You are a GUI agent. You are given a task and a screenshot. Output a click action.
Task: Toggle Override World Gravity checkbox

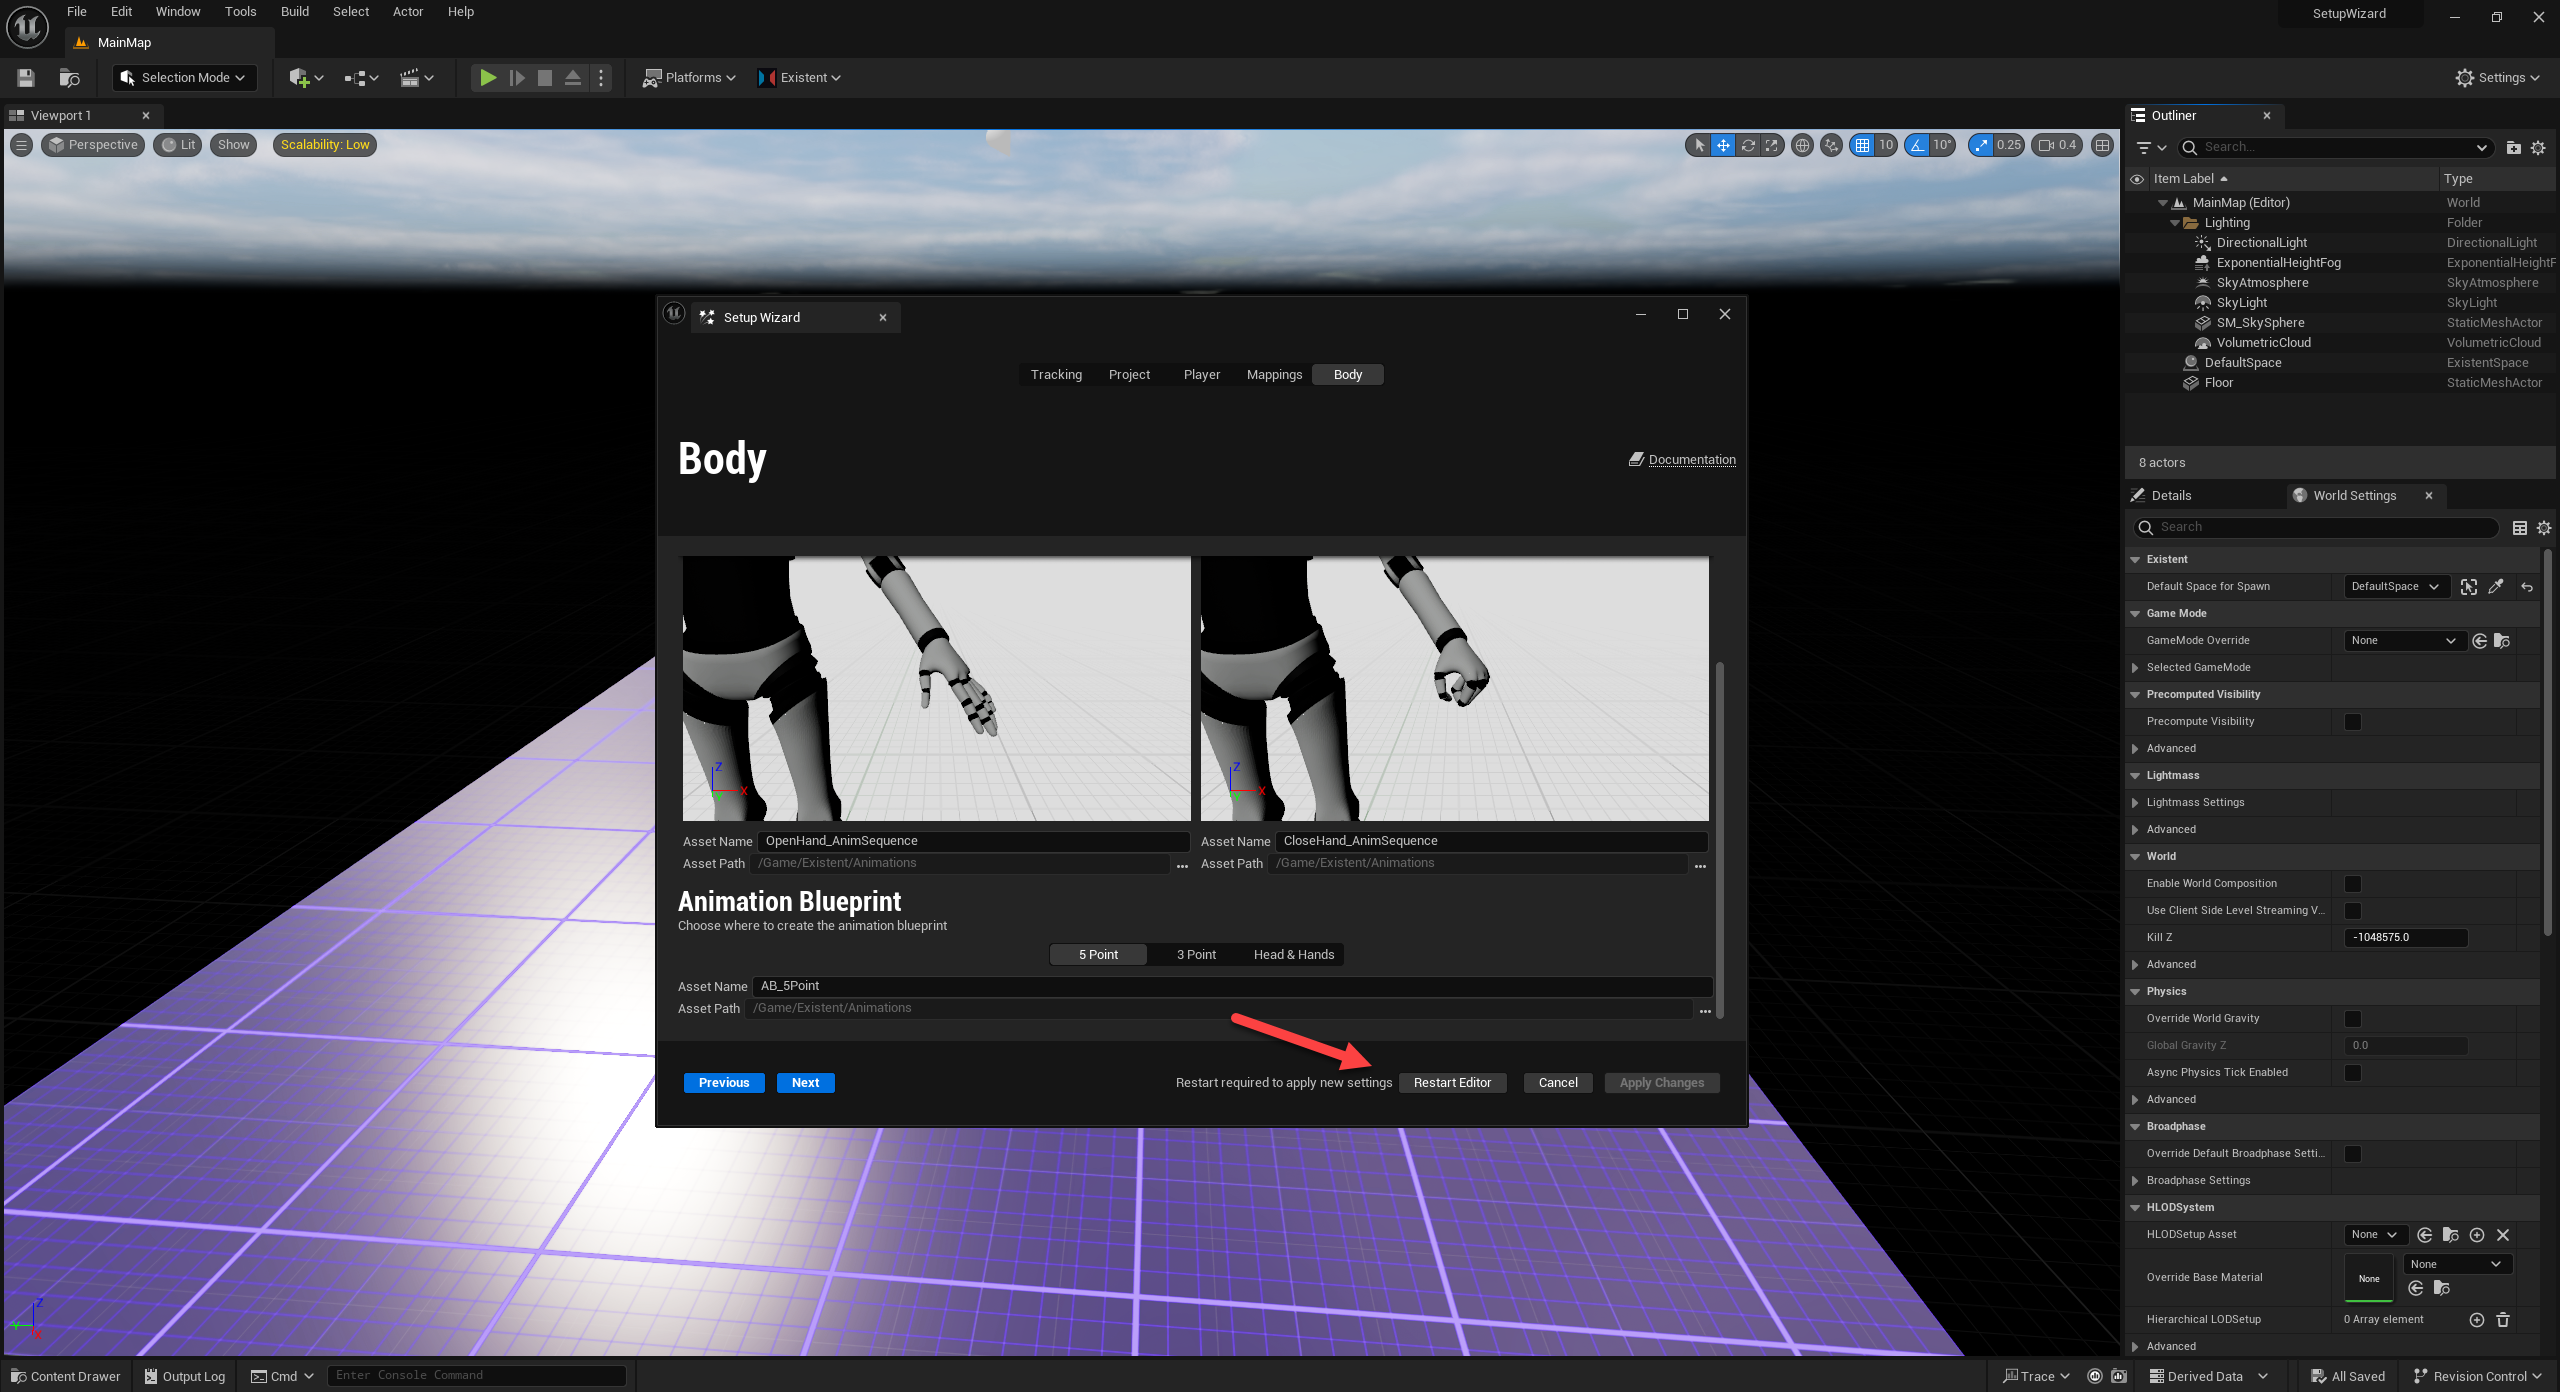click(x=2353, y=1019)
